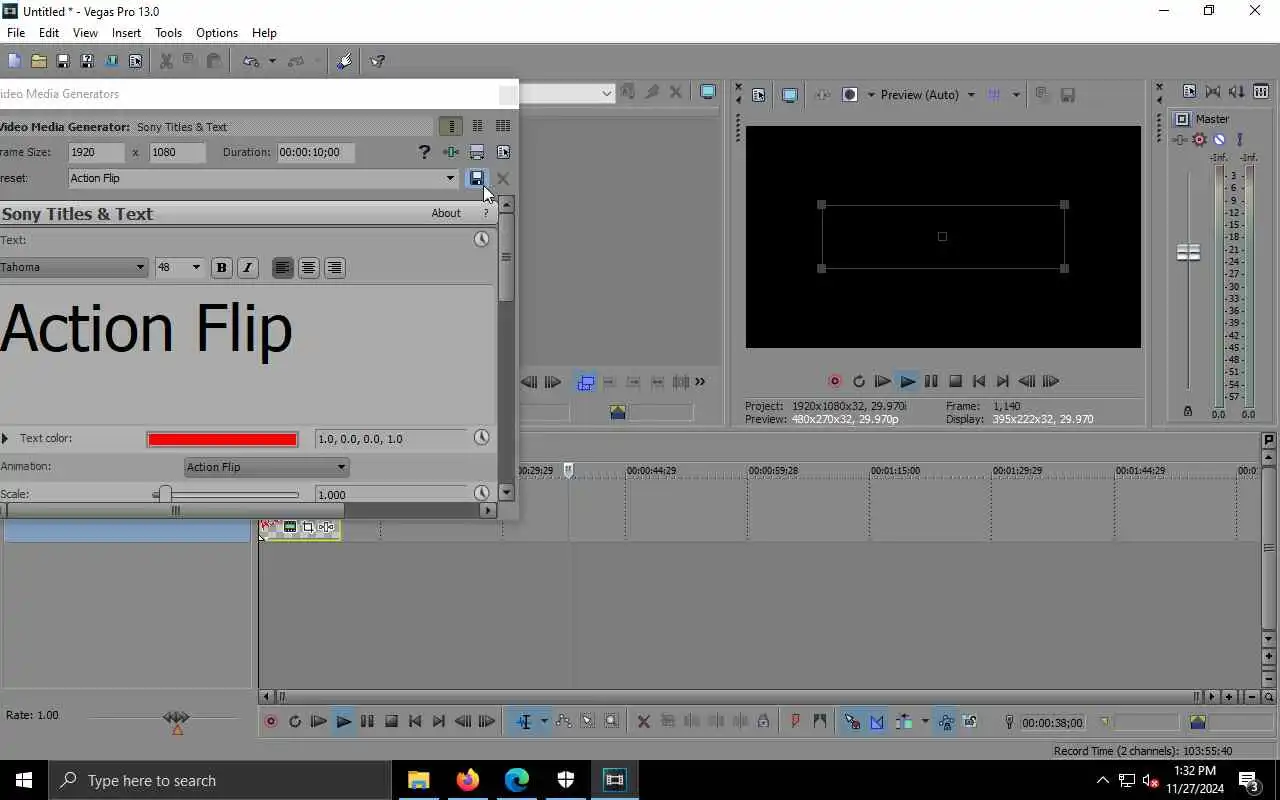Click the What's This help pointer icon
The width and height of the screenshot is (1280, 800).
coord(377,61)
